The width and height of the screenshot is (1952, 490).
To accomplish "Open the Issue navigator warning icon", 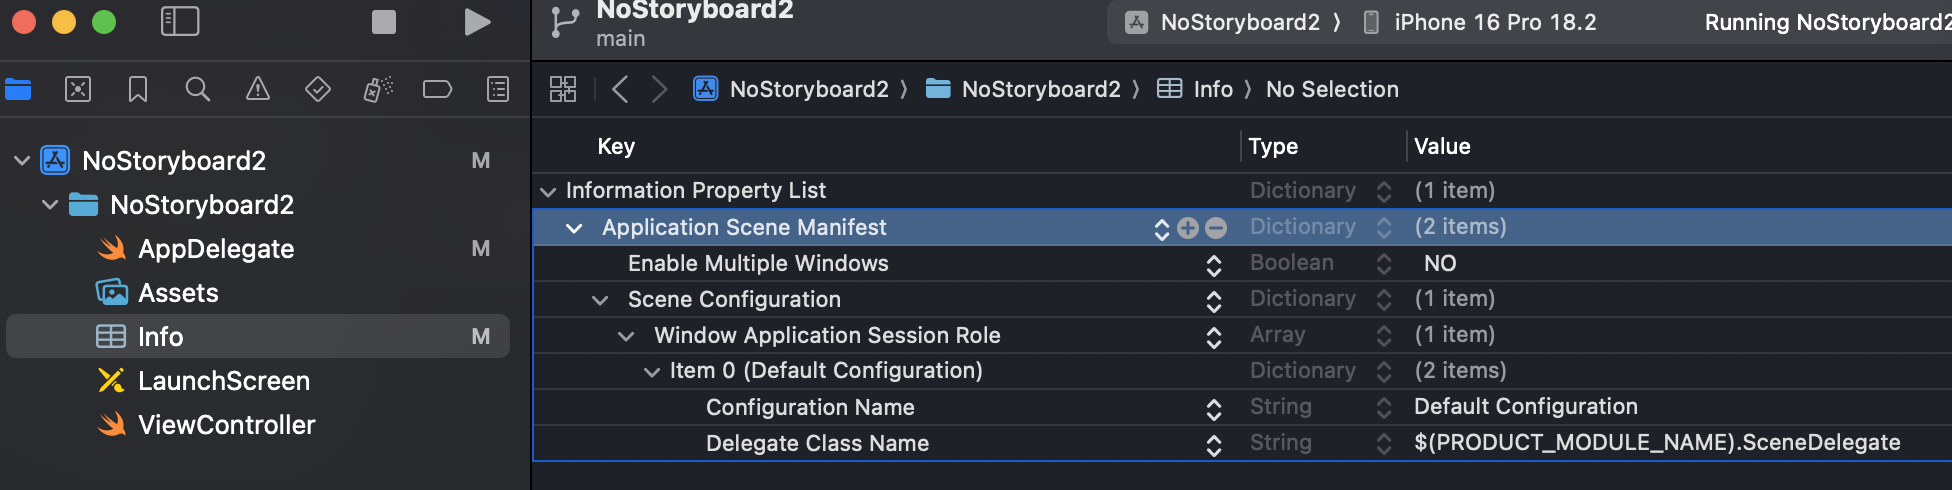I will [258, 89].
